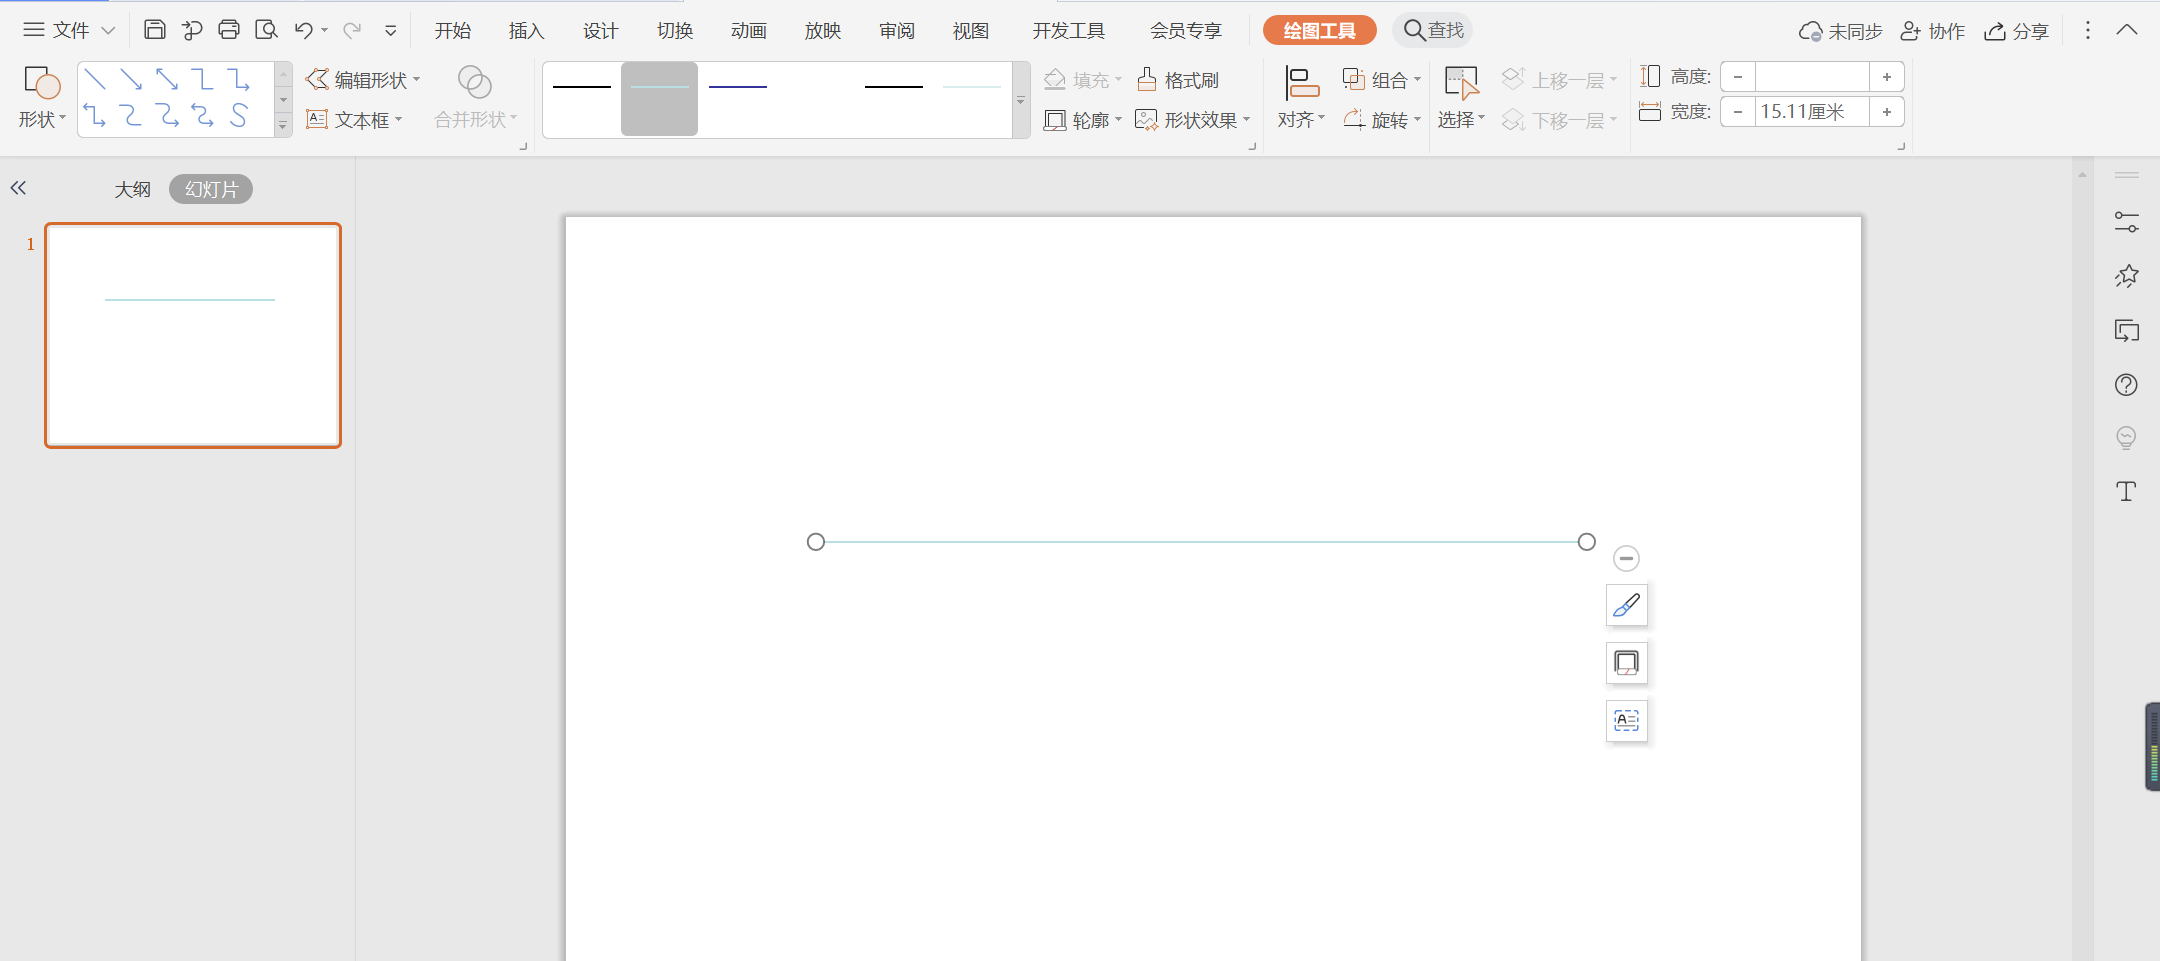
Task: Select the Format Painter (格式刷) tool
Action: [x=1178, y=80]
